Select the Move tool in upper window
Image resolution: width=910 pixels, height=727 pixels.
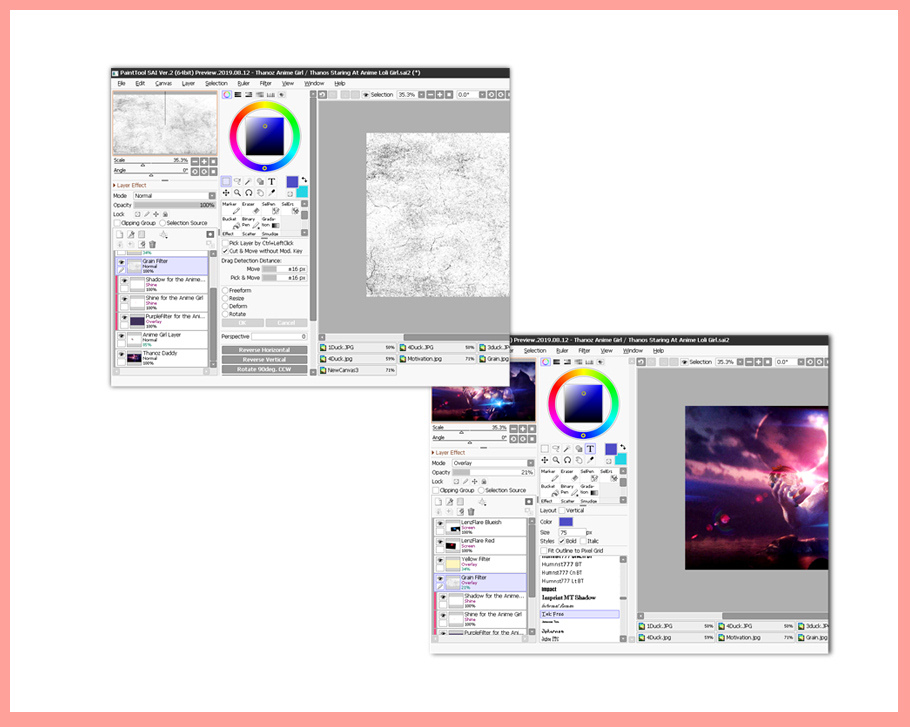(x=226, y=193)
